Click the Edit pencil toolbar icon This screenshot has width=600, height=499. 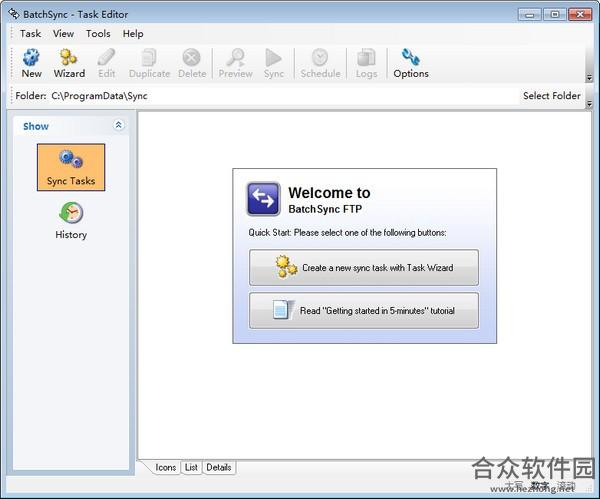click(106, 63)
